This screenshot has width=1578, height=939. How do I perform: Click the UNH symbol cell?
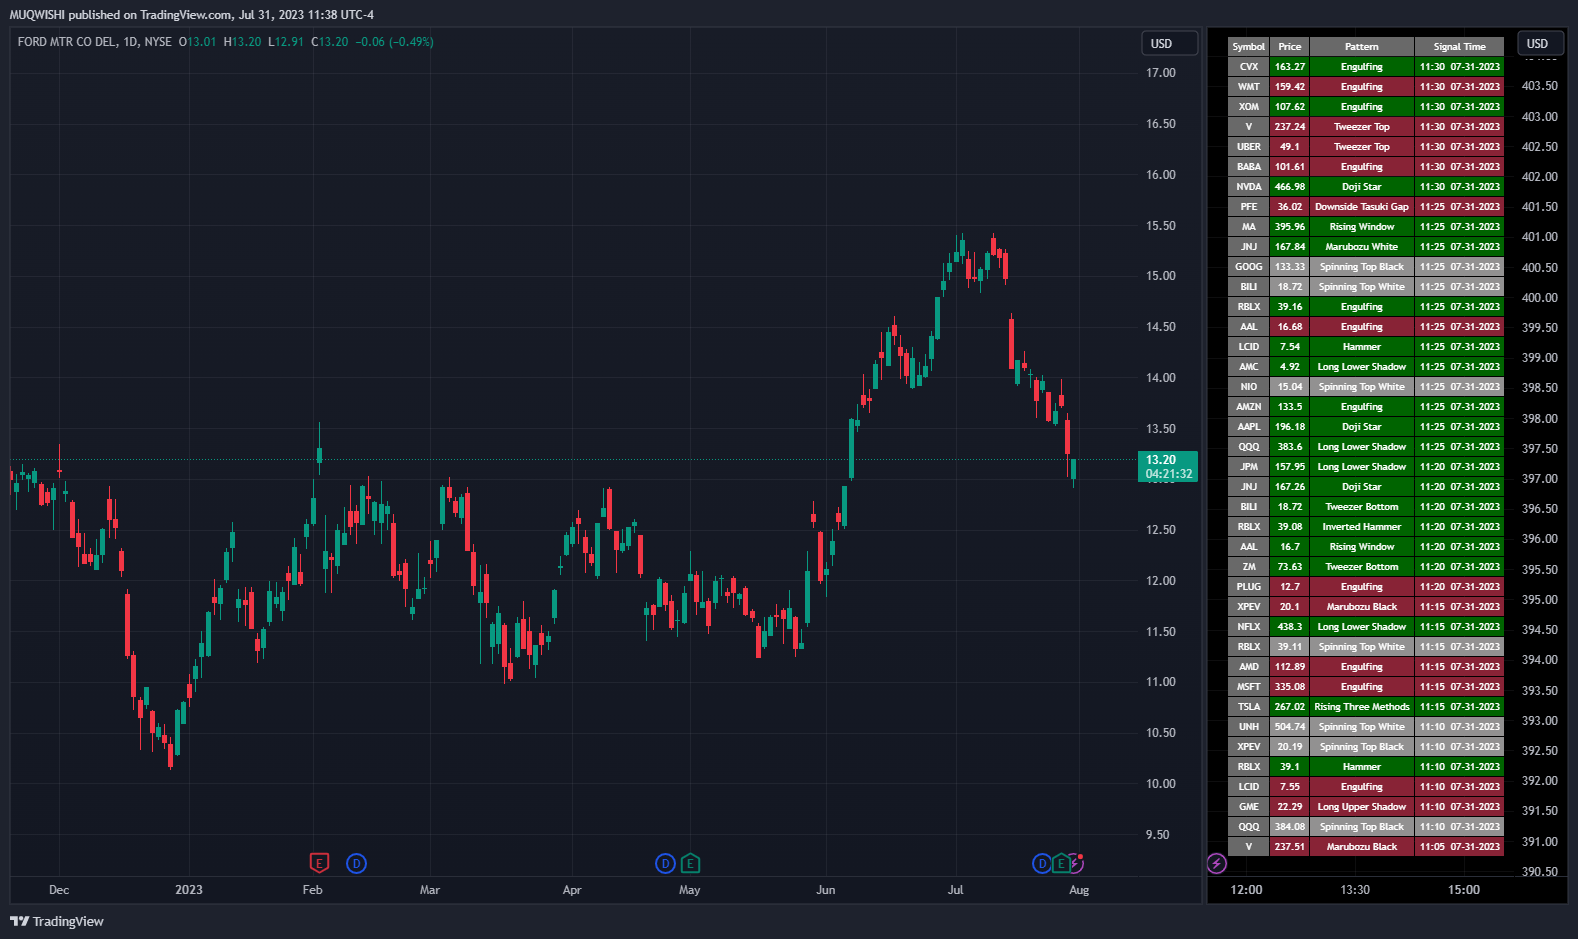pyautogui.click(x=1249, y=727)
